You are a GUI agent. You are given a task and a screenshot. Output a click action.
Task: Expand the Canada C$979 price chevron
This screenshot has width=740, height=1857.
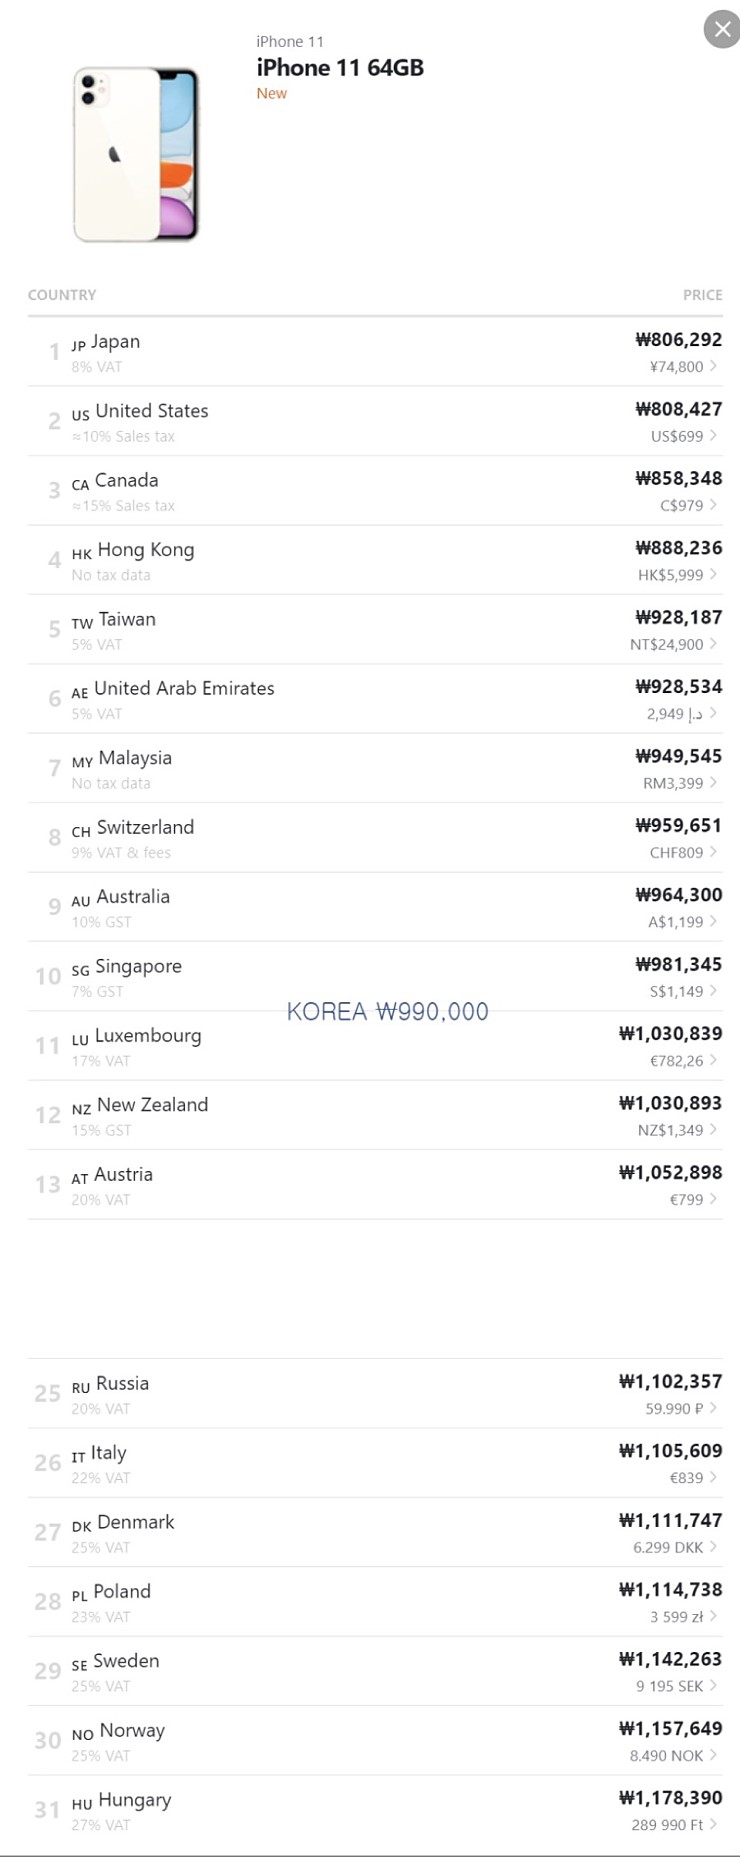coord(713,505)
